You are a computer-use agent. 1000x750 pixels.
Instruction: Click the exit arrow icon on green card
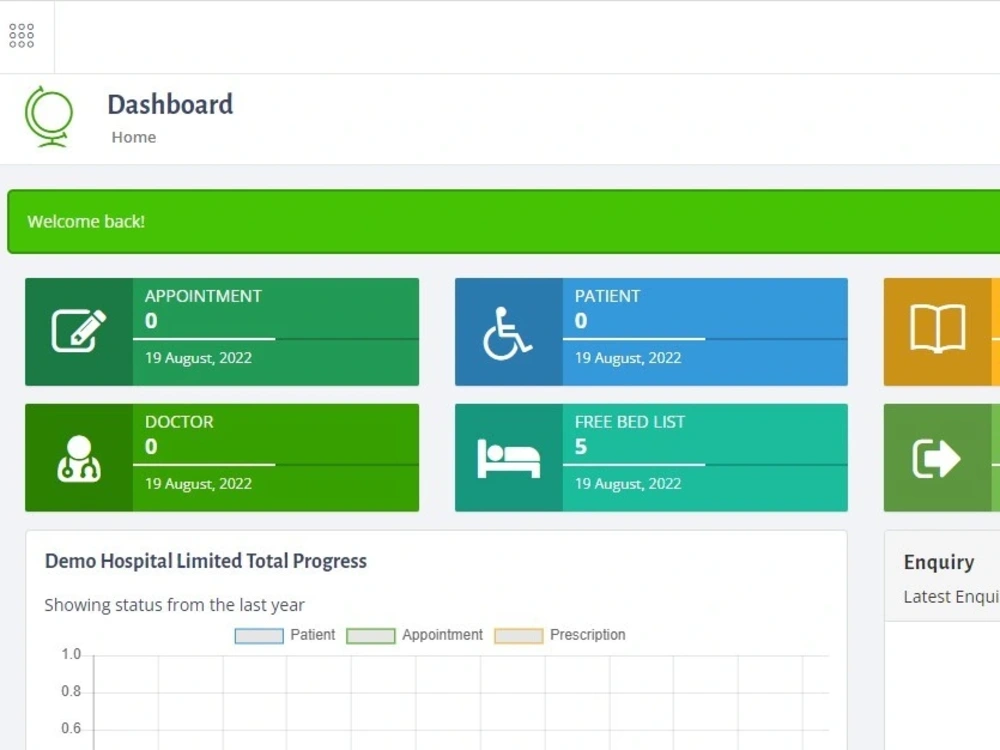click(936, 458)
